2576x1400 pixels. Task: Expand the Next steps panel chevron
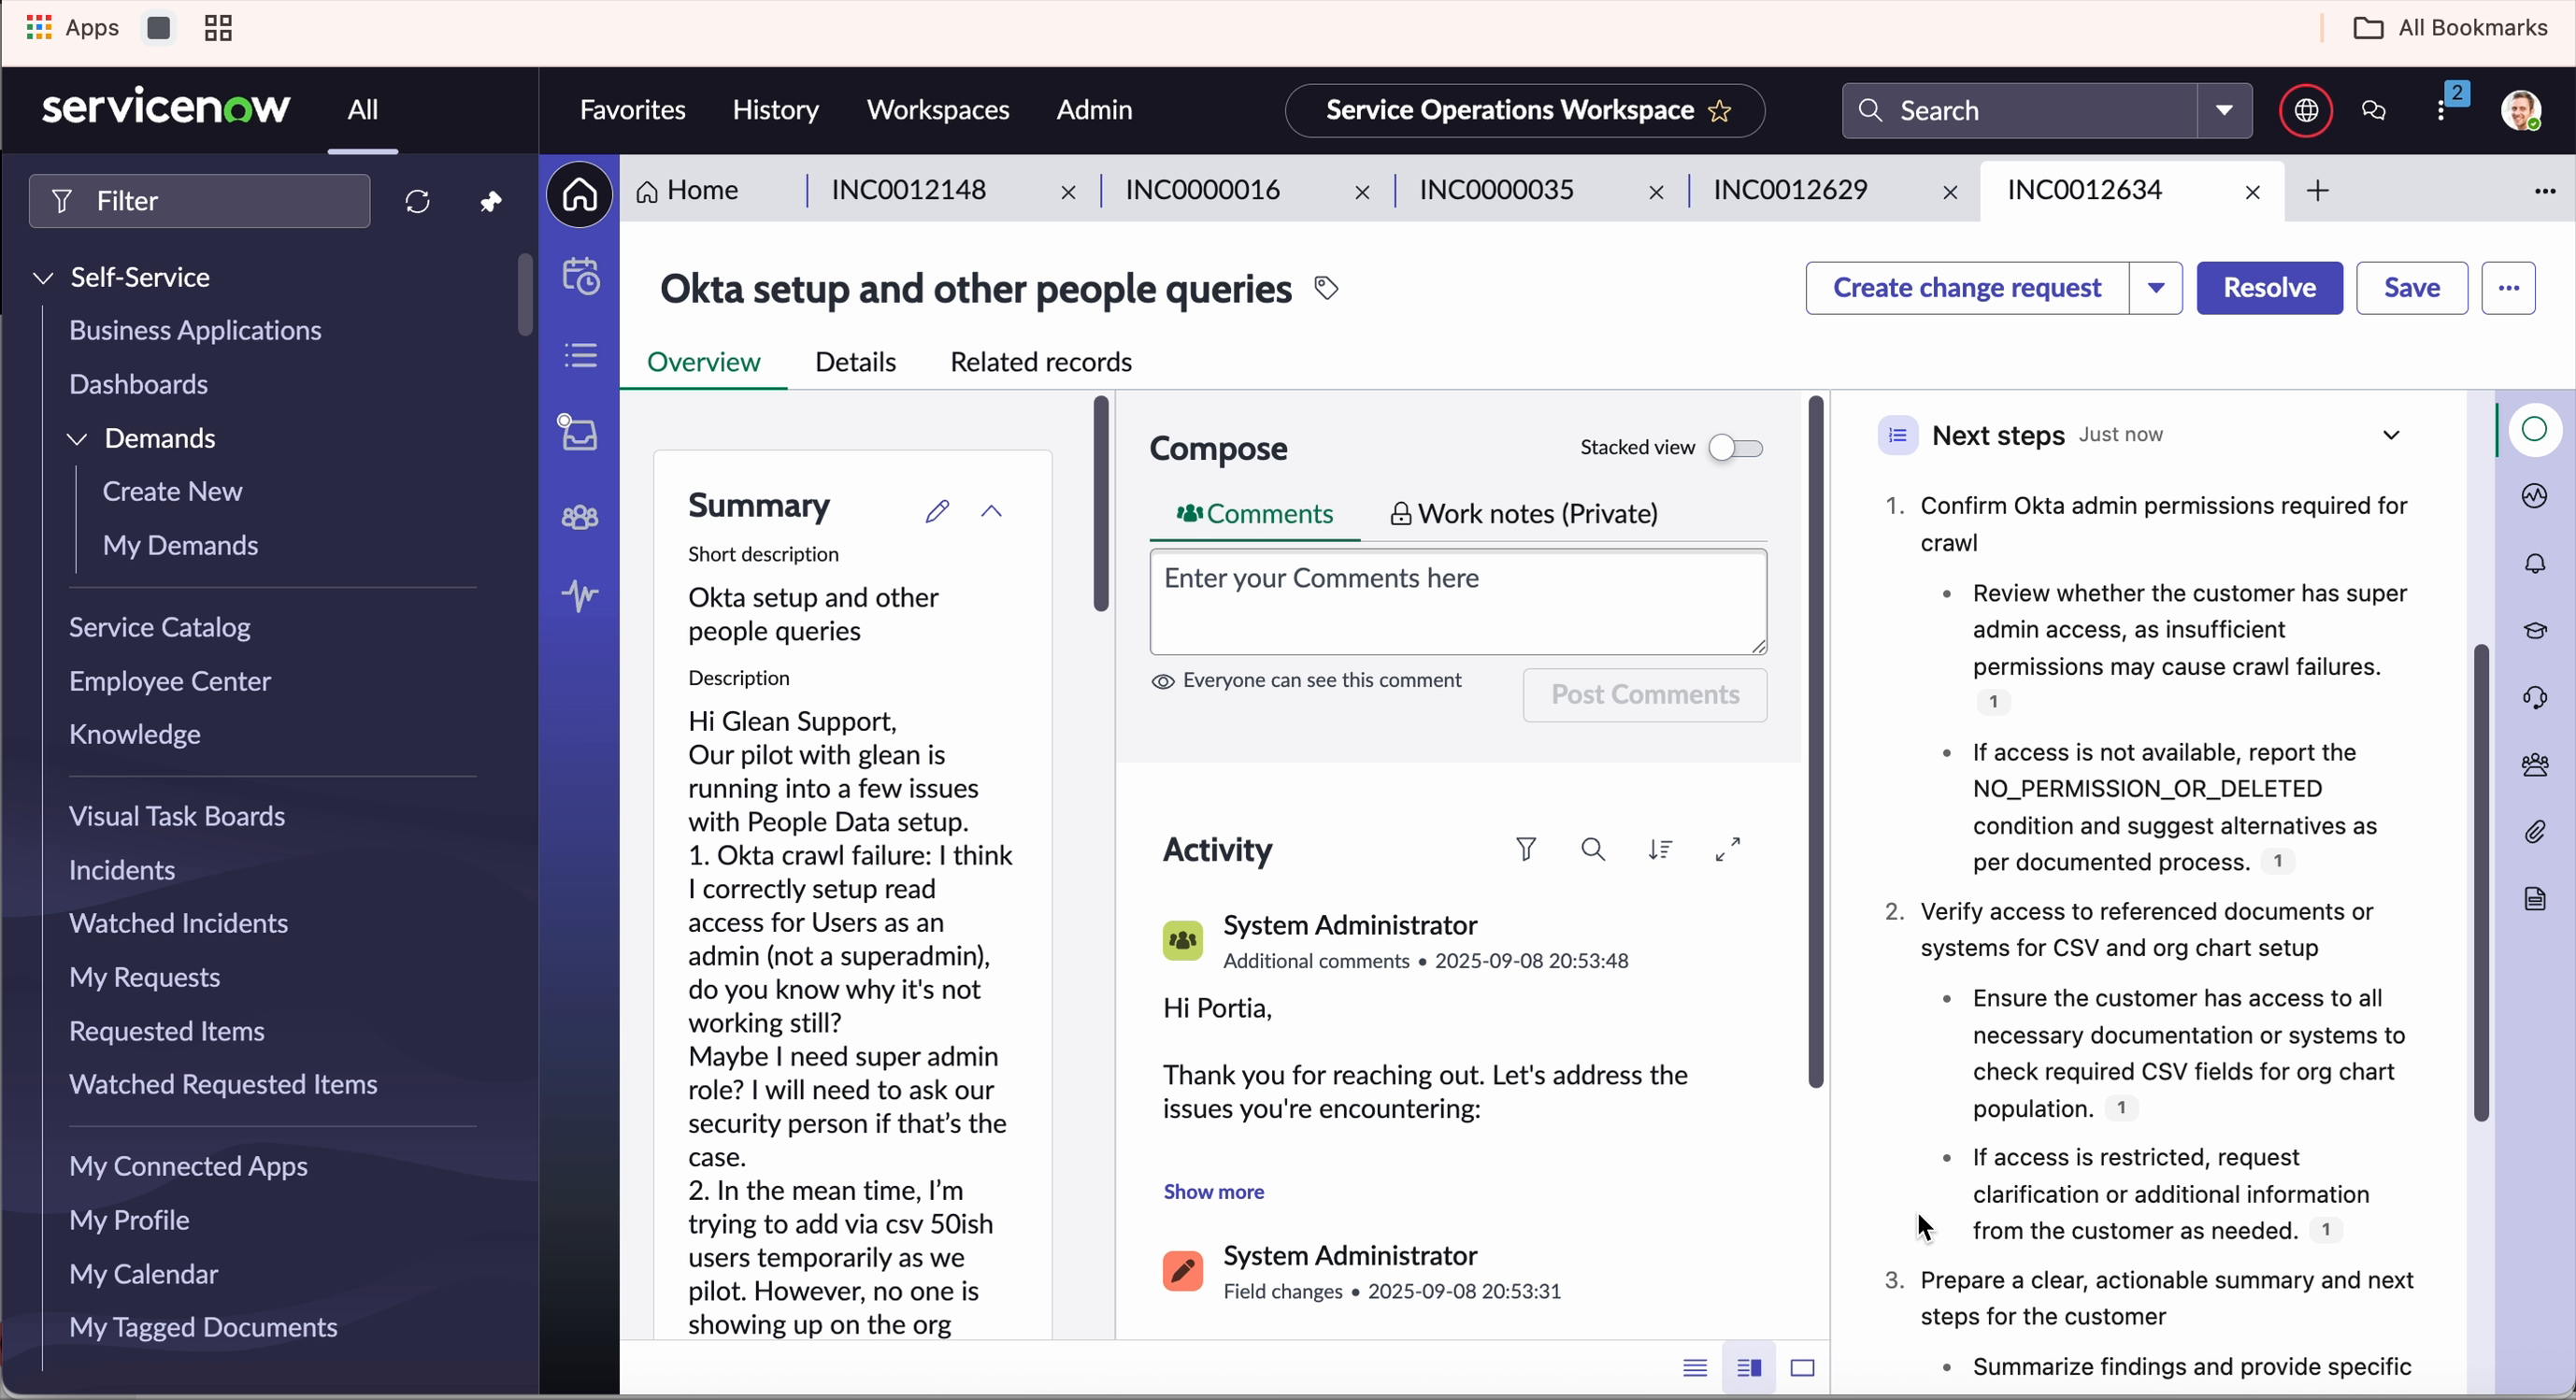click(2392, 435)
